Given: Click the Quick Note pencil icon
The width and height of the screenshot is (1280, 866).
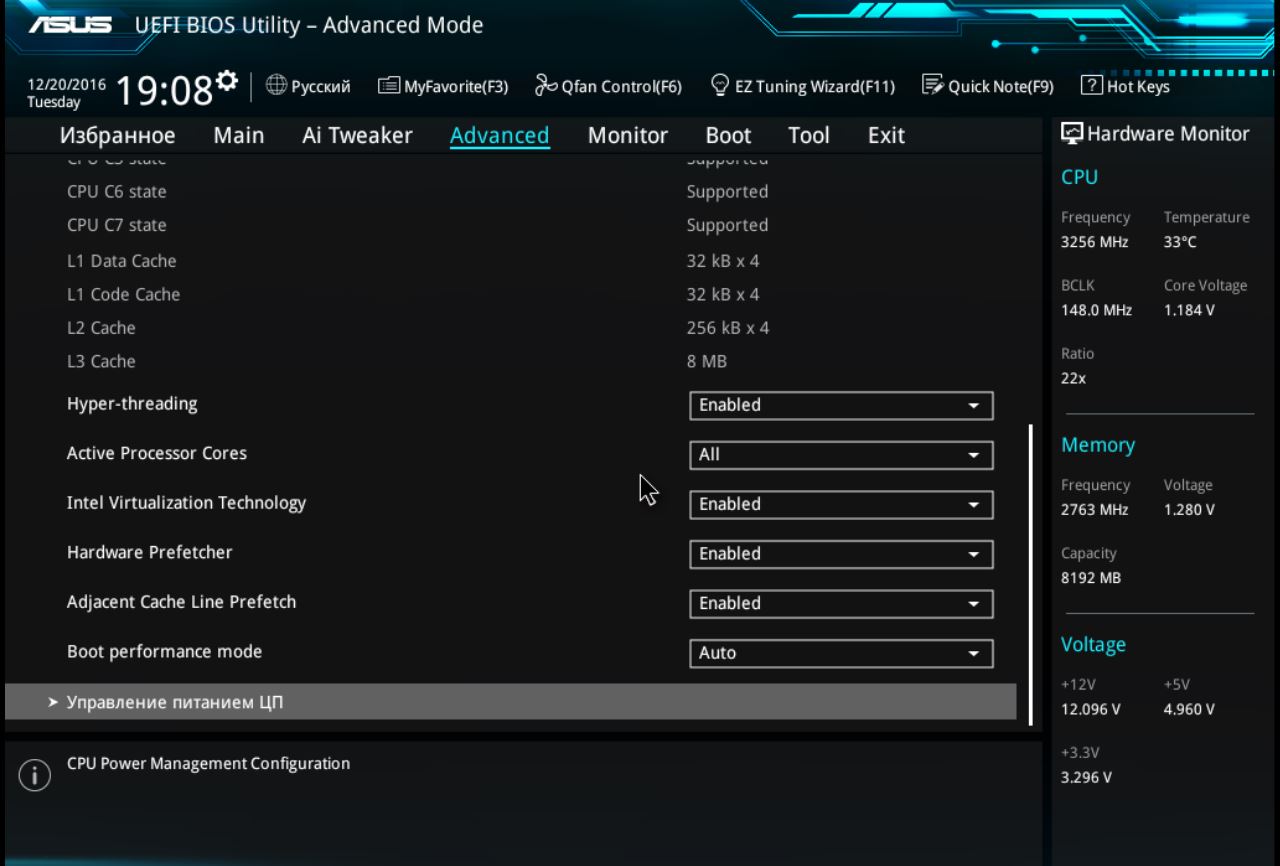Looking at the screenshot, I should [933, 85].
